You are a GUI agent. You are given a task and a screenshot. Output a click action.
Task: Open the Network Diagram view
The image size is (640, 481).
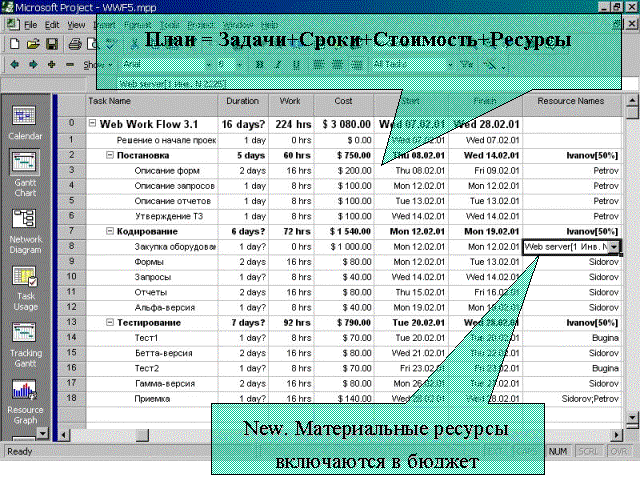[x=25, y=231]
